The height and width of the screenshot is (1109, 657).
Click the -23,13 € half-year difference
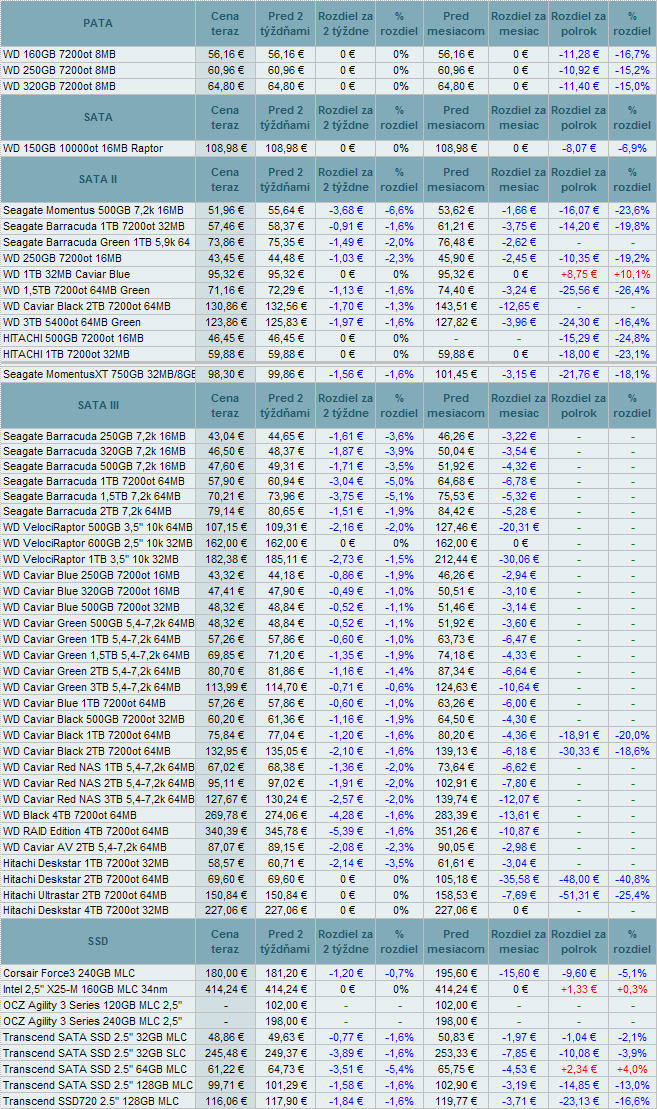point(578,1102)
